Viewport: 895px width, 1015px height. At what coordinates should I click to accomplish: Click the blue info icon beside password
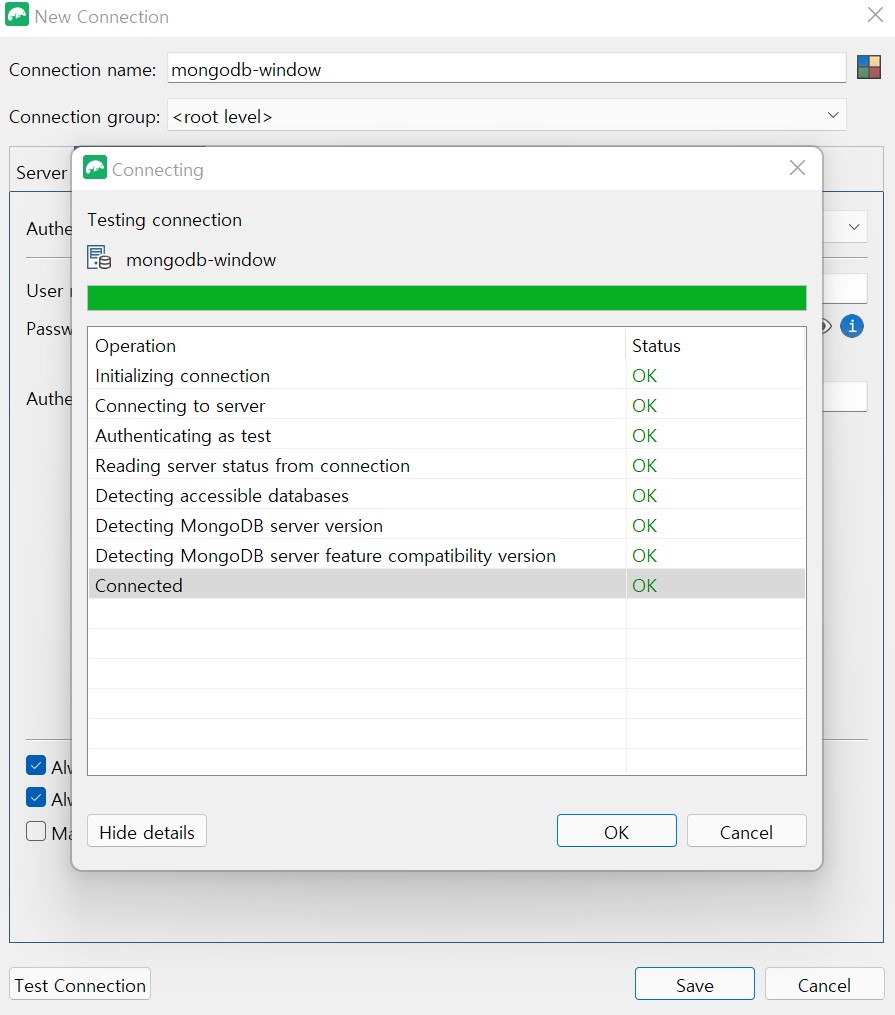coord(852,326)
